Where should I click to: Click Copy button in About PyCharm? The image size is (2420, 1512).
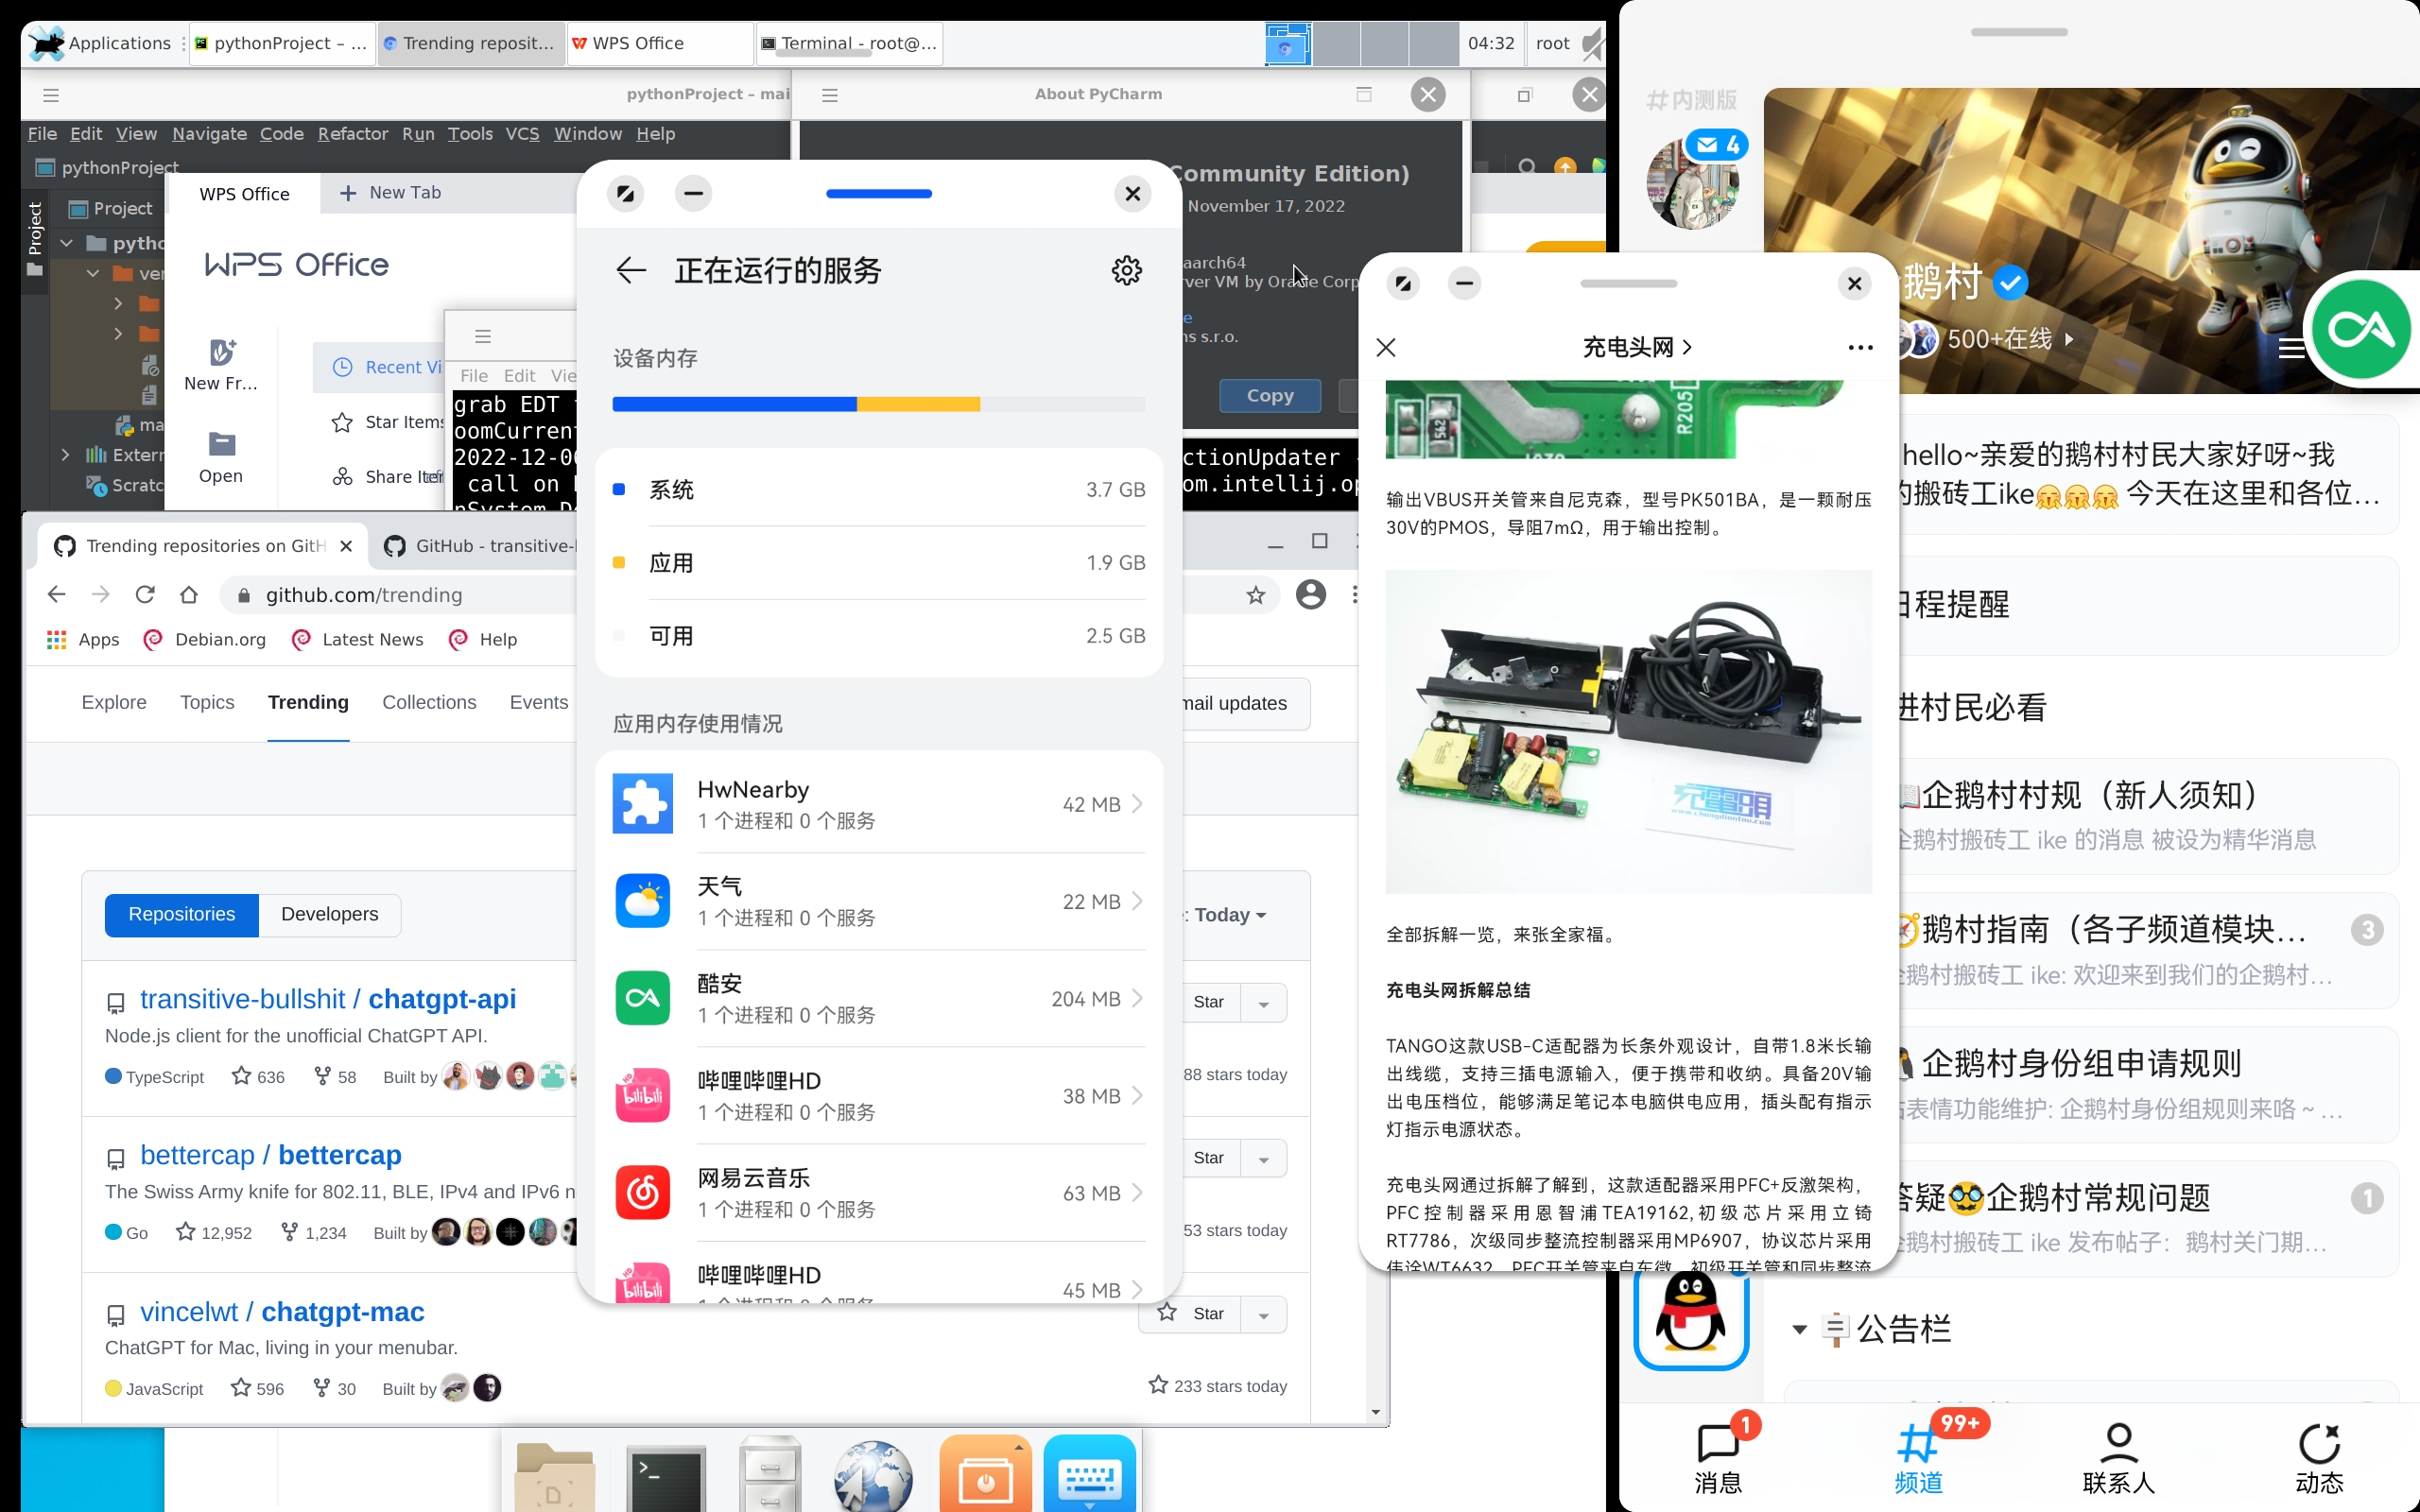pos(1270,395)
